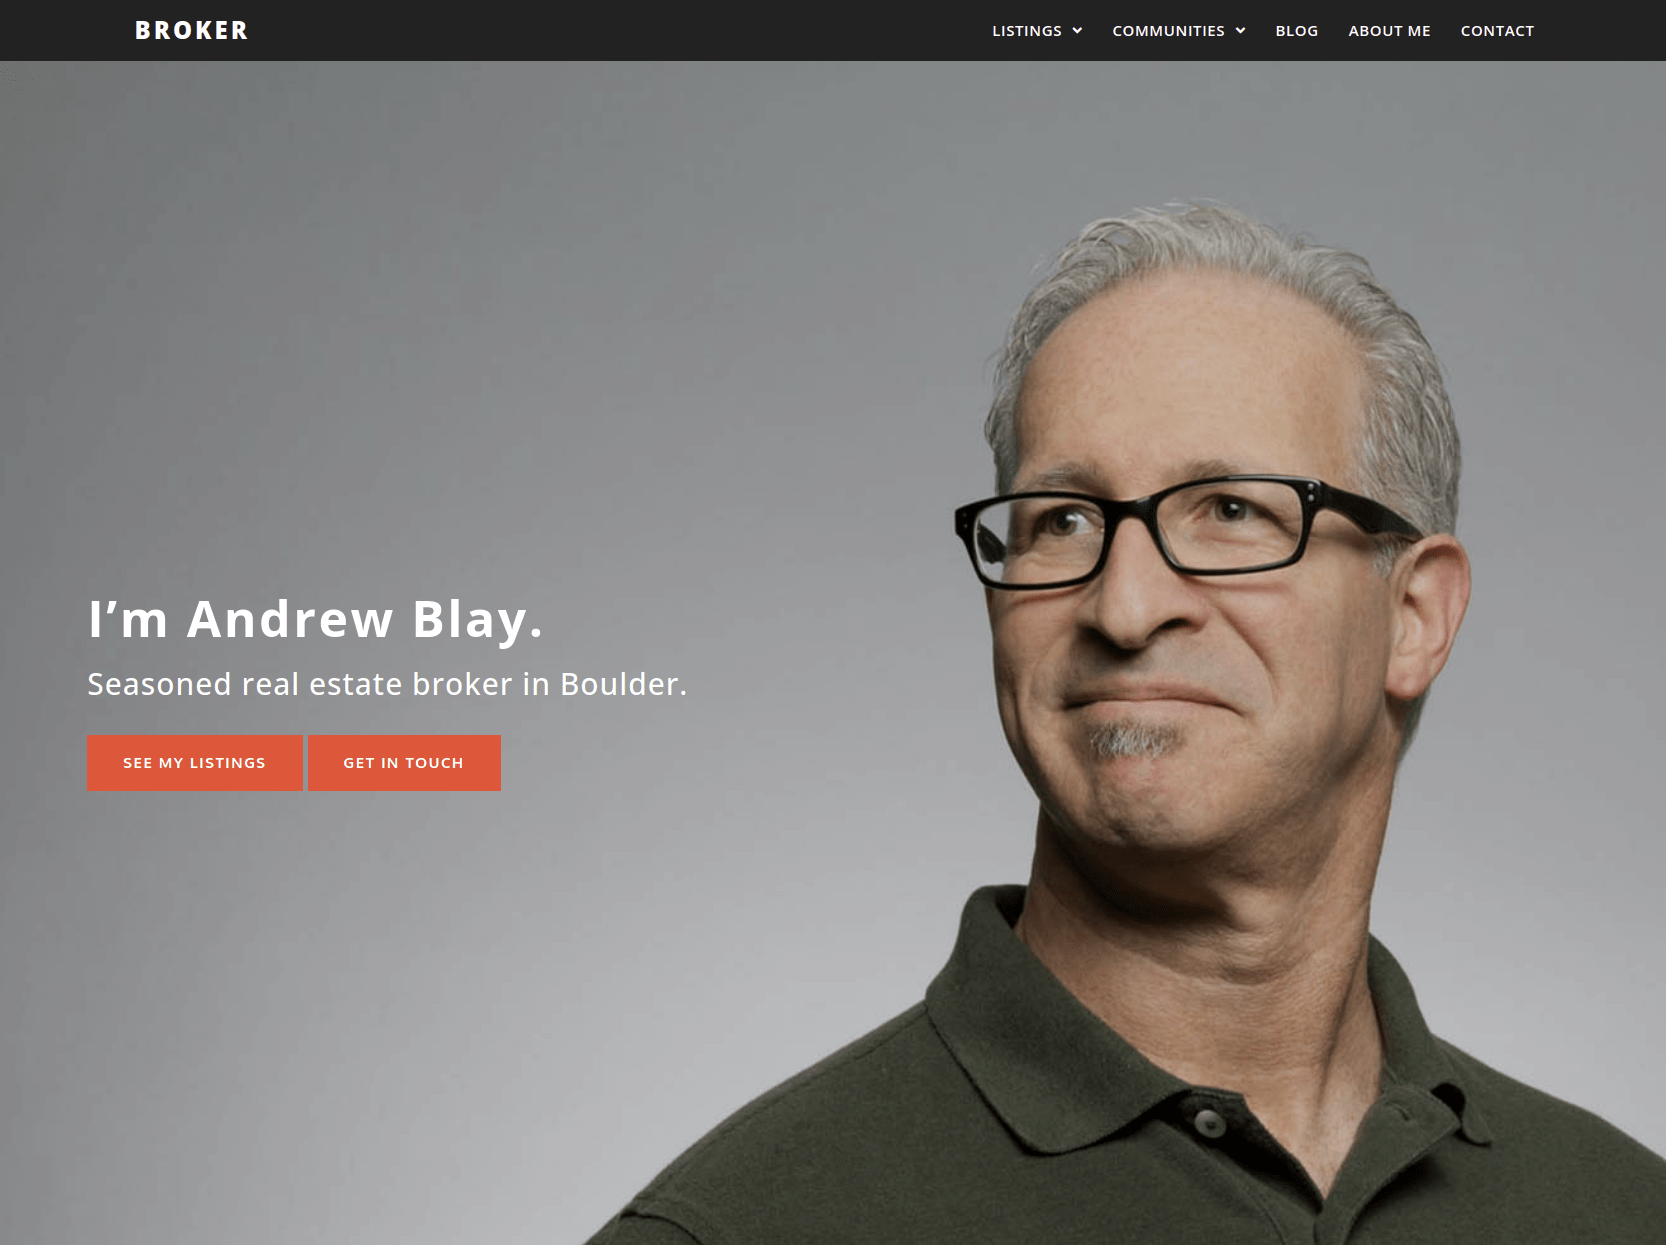This screenshot has width=1666, height=1245.
Task: Click the shirt button on the polo
Action: pos(1210,1122)
